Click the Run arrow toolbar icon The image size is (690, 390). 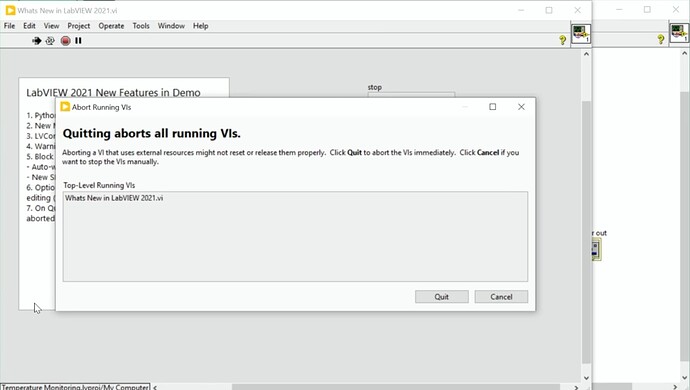[x=37, y=41]
